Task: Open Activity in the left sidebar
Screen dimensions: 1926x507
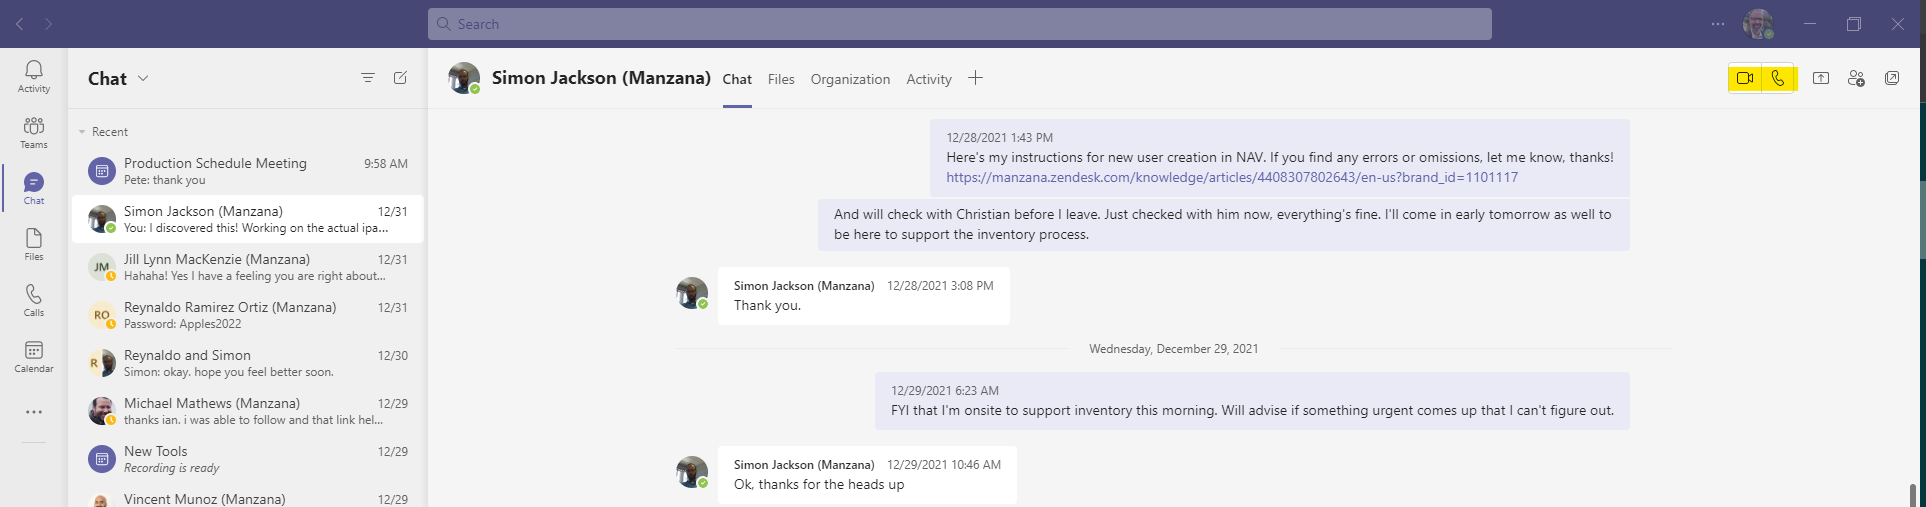Action: (34, 76)
